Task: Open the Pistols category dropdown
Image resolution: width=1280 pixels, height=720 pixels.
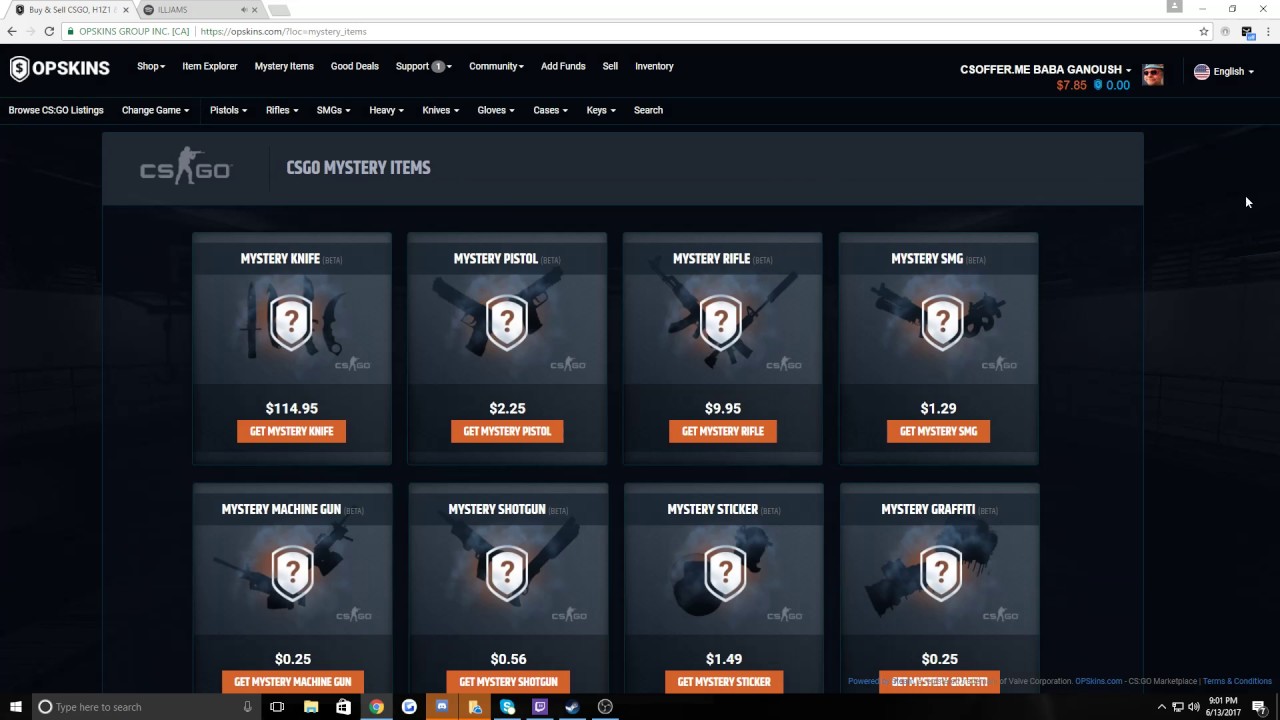Action: tap(228, 110)
